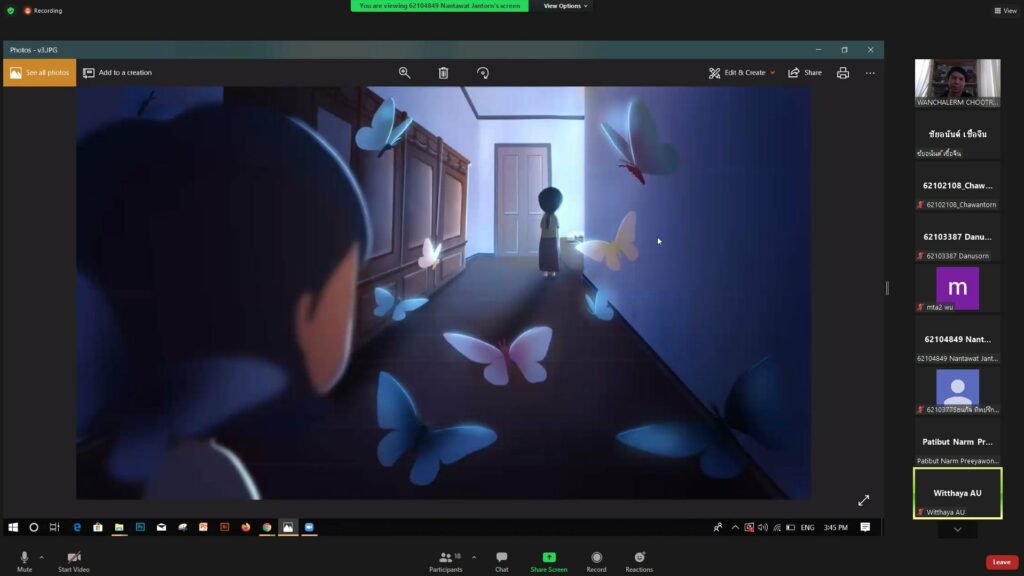Select the Rotate icon in Photos
This screenshot has height=576, width=1024.
click(x=483, y=72)
